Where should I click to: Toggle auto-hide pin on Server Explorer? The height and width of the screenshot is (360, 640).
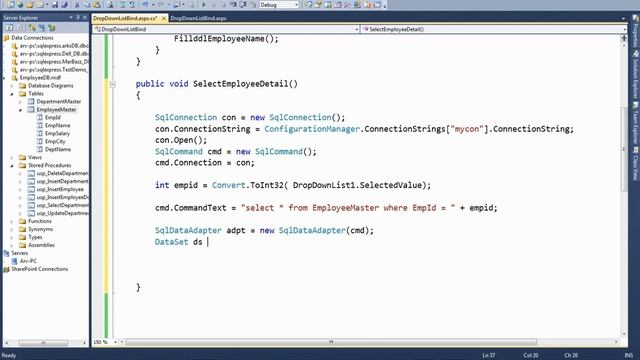tap(78, 18)
